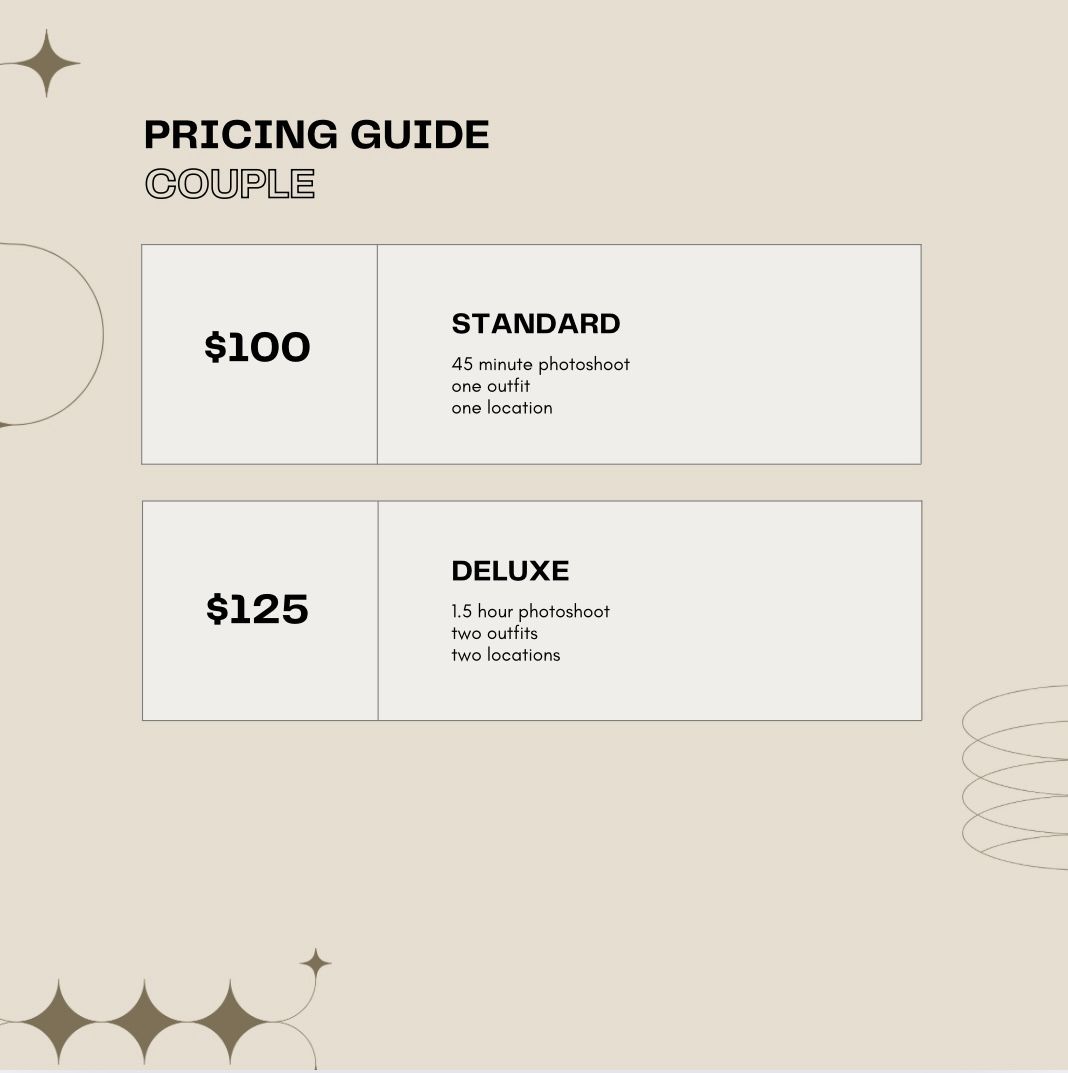Image resolution: width=1068 pixels, height=1073 pixels.
Task: Click the $100 price text
Action: coord(257,347)
